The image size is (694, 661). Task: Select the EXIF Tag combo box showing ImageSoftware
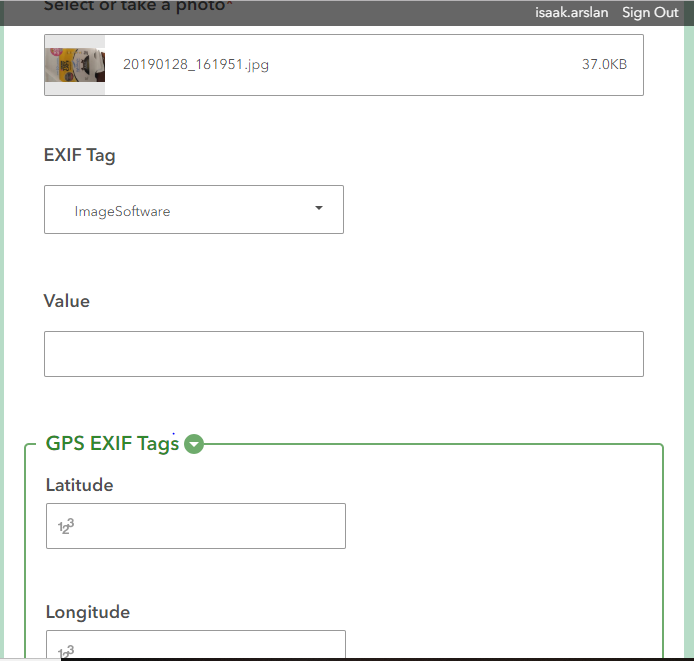(194, 209)
